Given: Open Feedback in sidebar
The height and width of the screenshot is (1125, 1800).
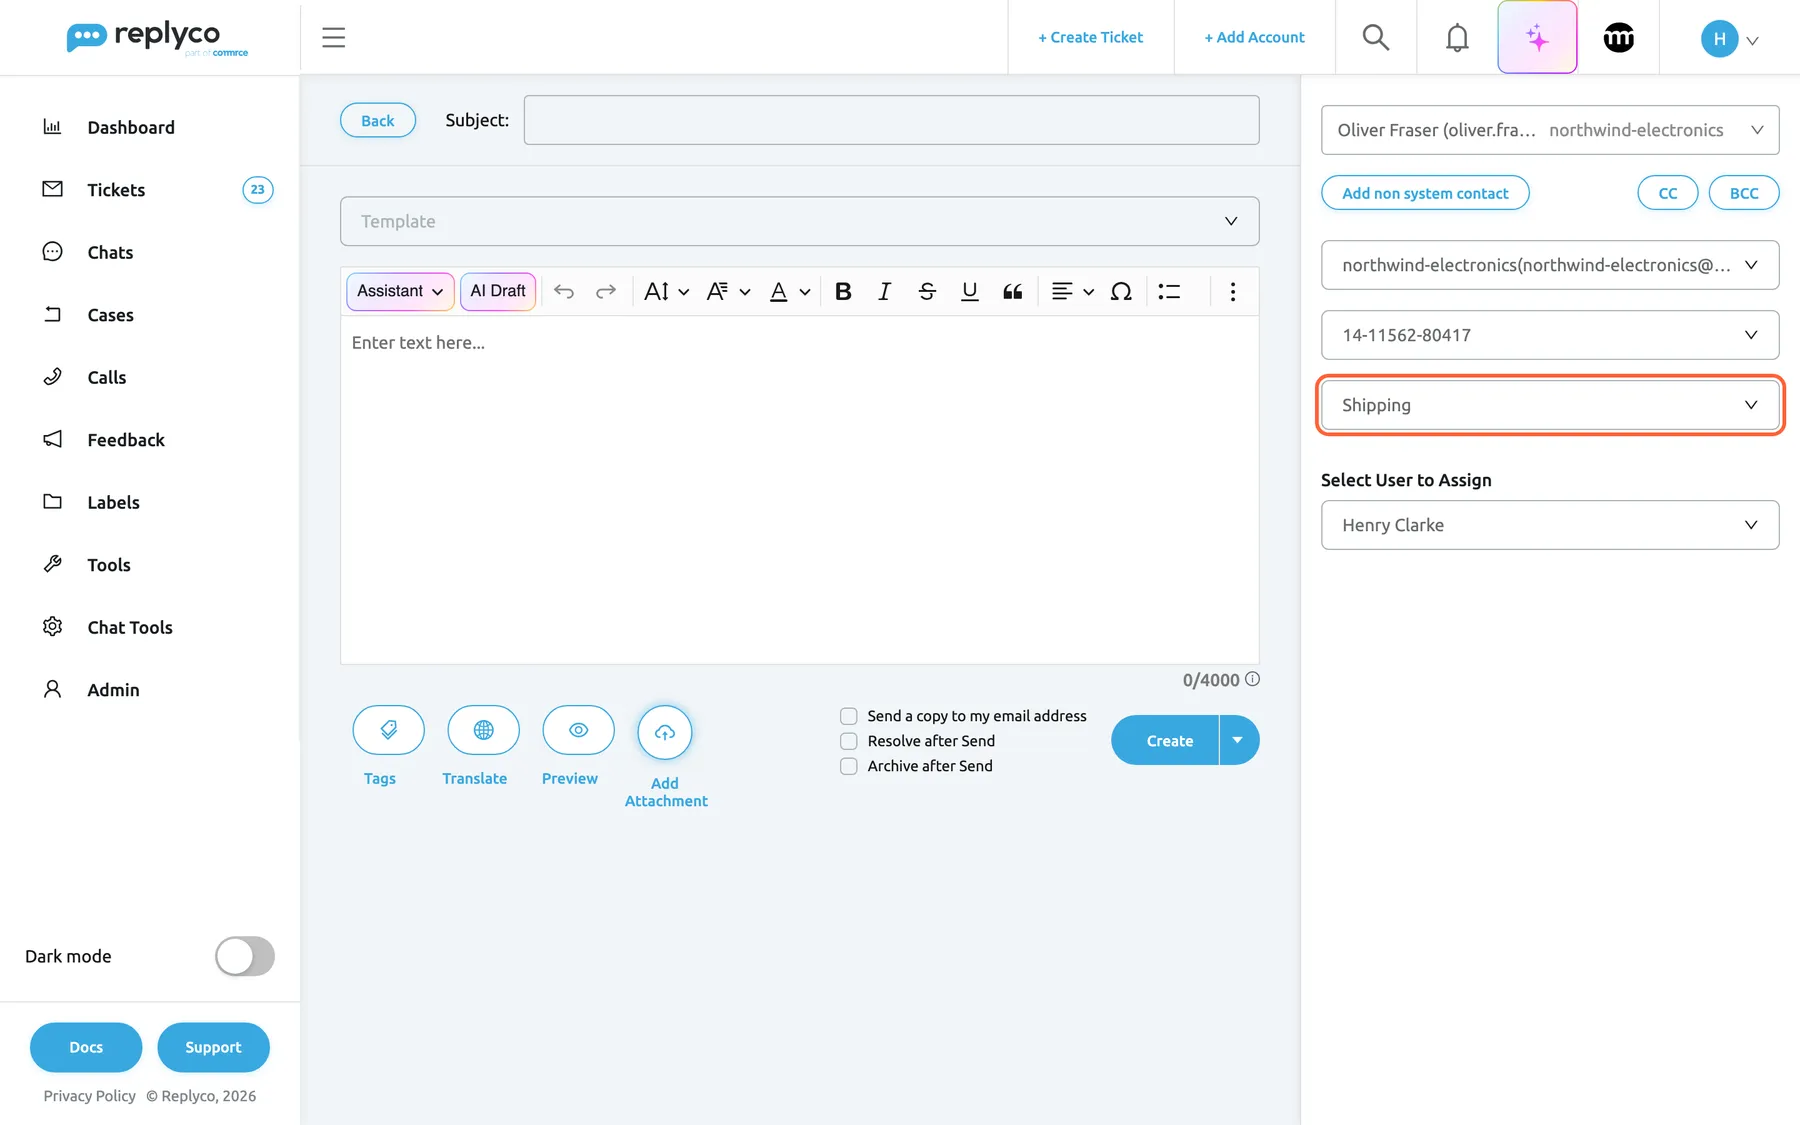Looking at the screenshot, I should 126,440.
